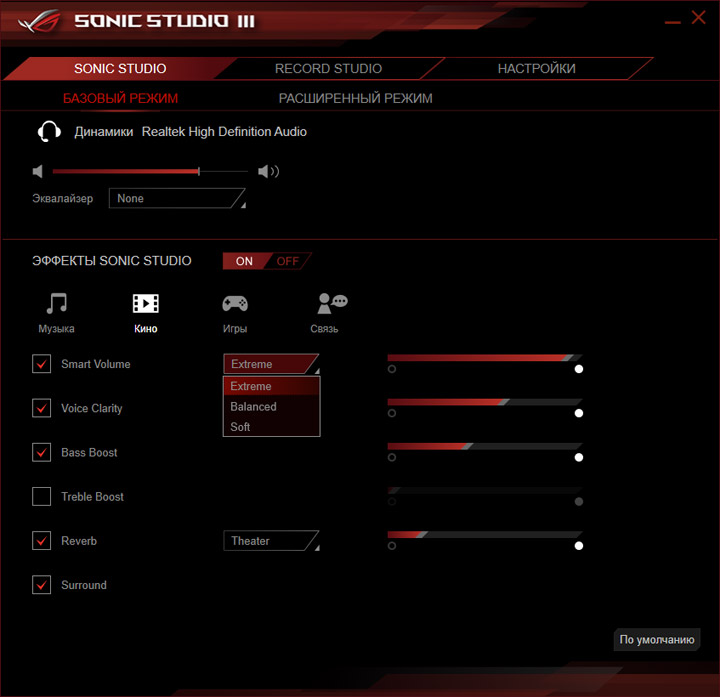Click Voice Clarity slider maximum dot
The height and width of the screenshot is (697, 720).
[579, 413]
